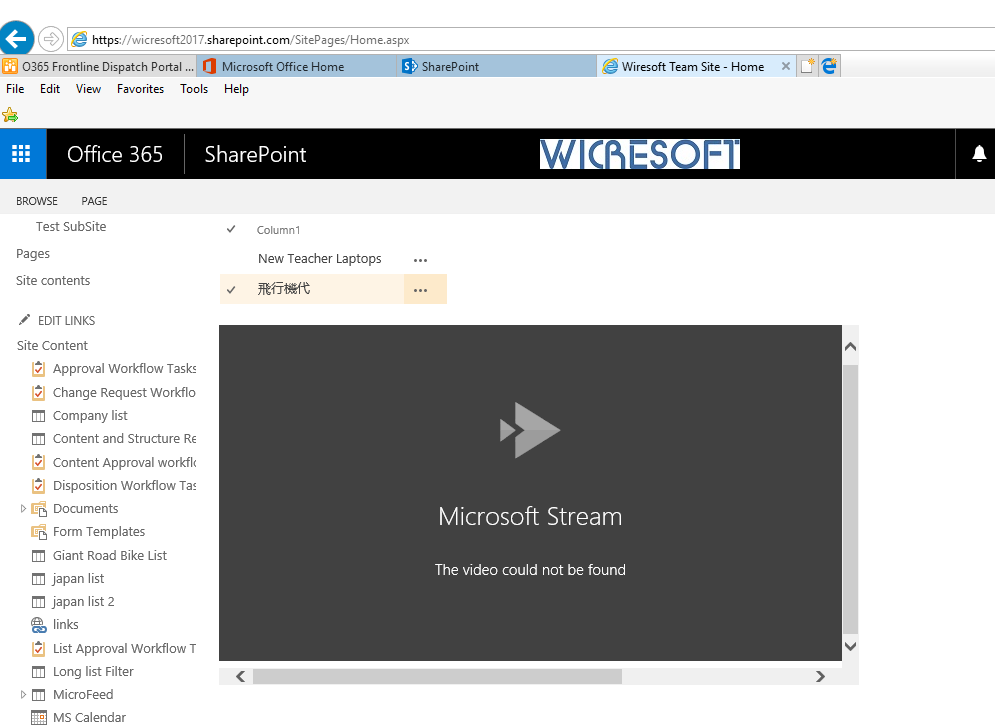Open Site contents link
This screenshot has width=995, height=726.
[53, 280]
